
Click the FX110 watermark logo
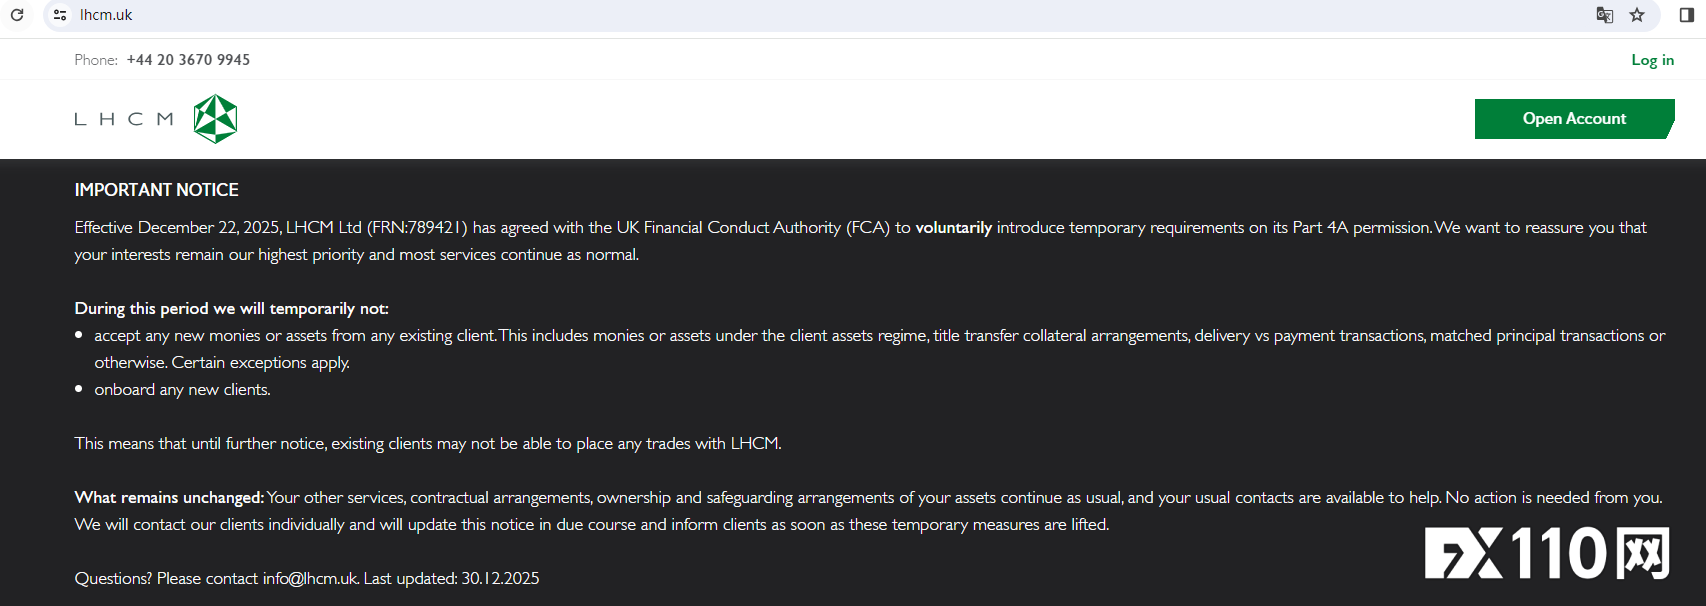(1546, 553)
